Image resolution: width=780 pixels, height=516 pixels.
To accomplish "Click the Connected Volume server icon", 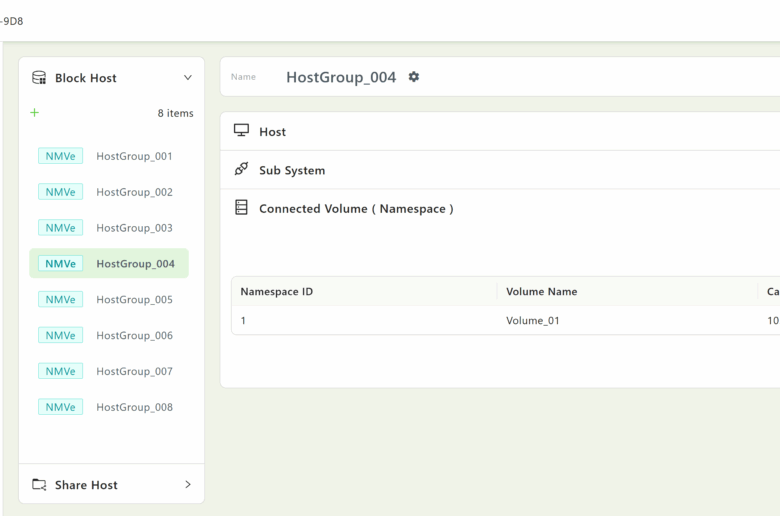I will (241, 208).
